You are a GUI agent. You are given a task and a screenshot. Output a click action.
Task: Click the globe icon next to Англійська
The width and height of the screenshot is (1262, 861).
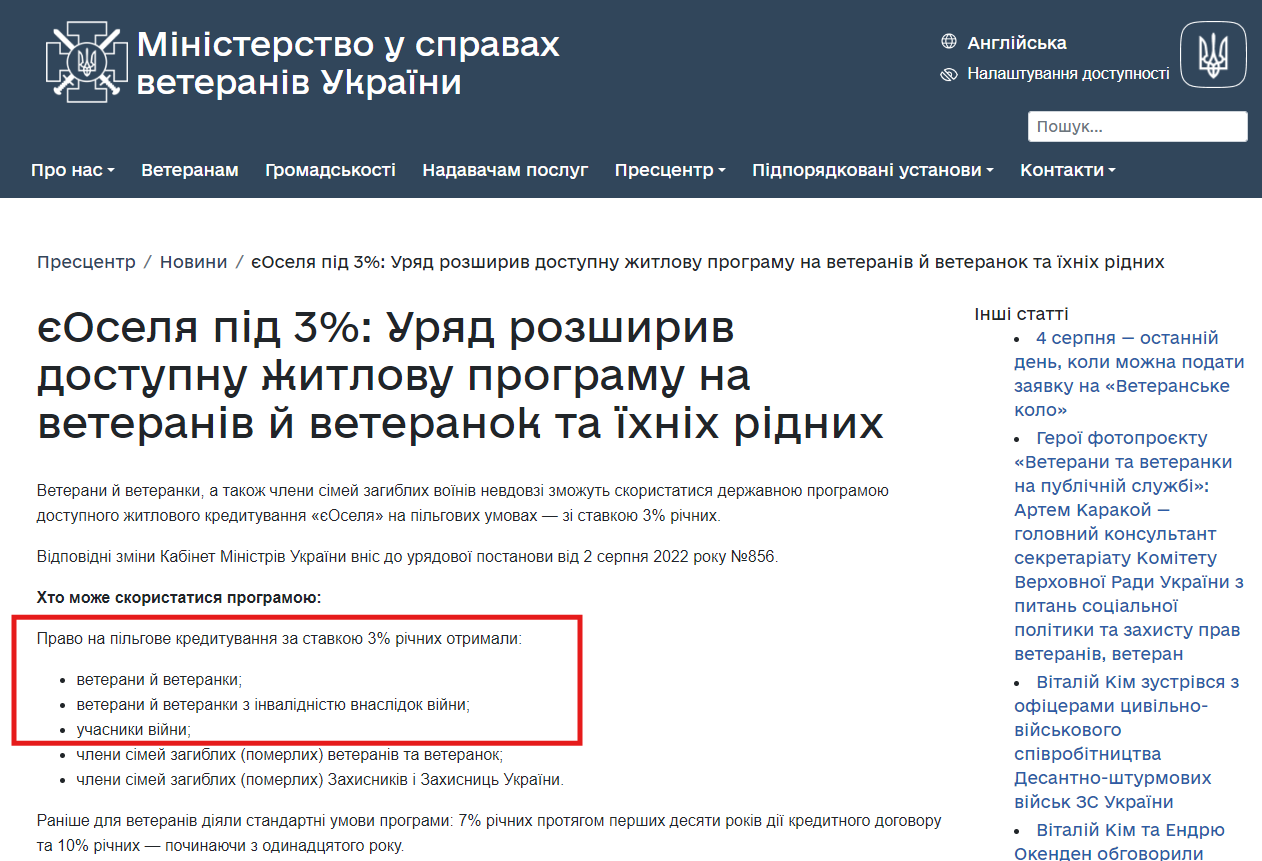[x=949, y=42]
